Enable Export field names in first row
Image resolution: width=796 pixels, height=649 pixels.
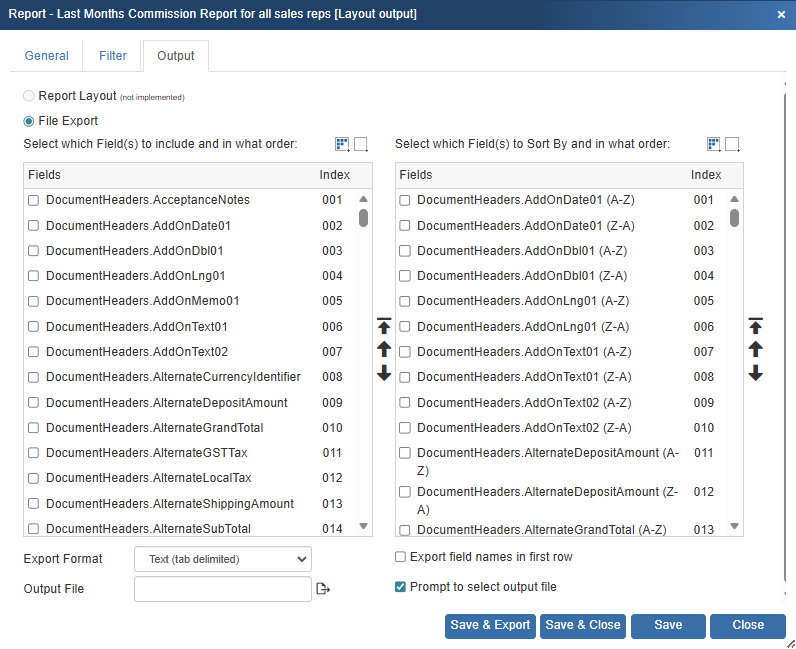coord(401,557)
